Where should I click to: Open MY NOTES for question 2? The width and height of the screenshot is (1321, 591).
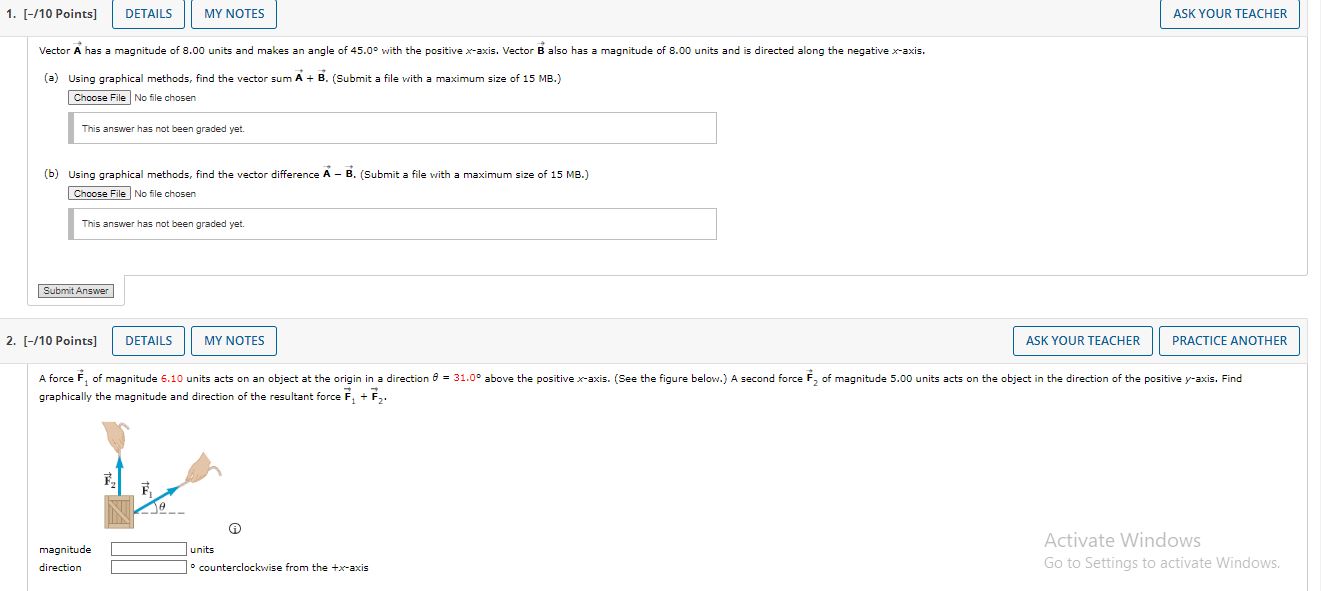233,340
